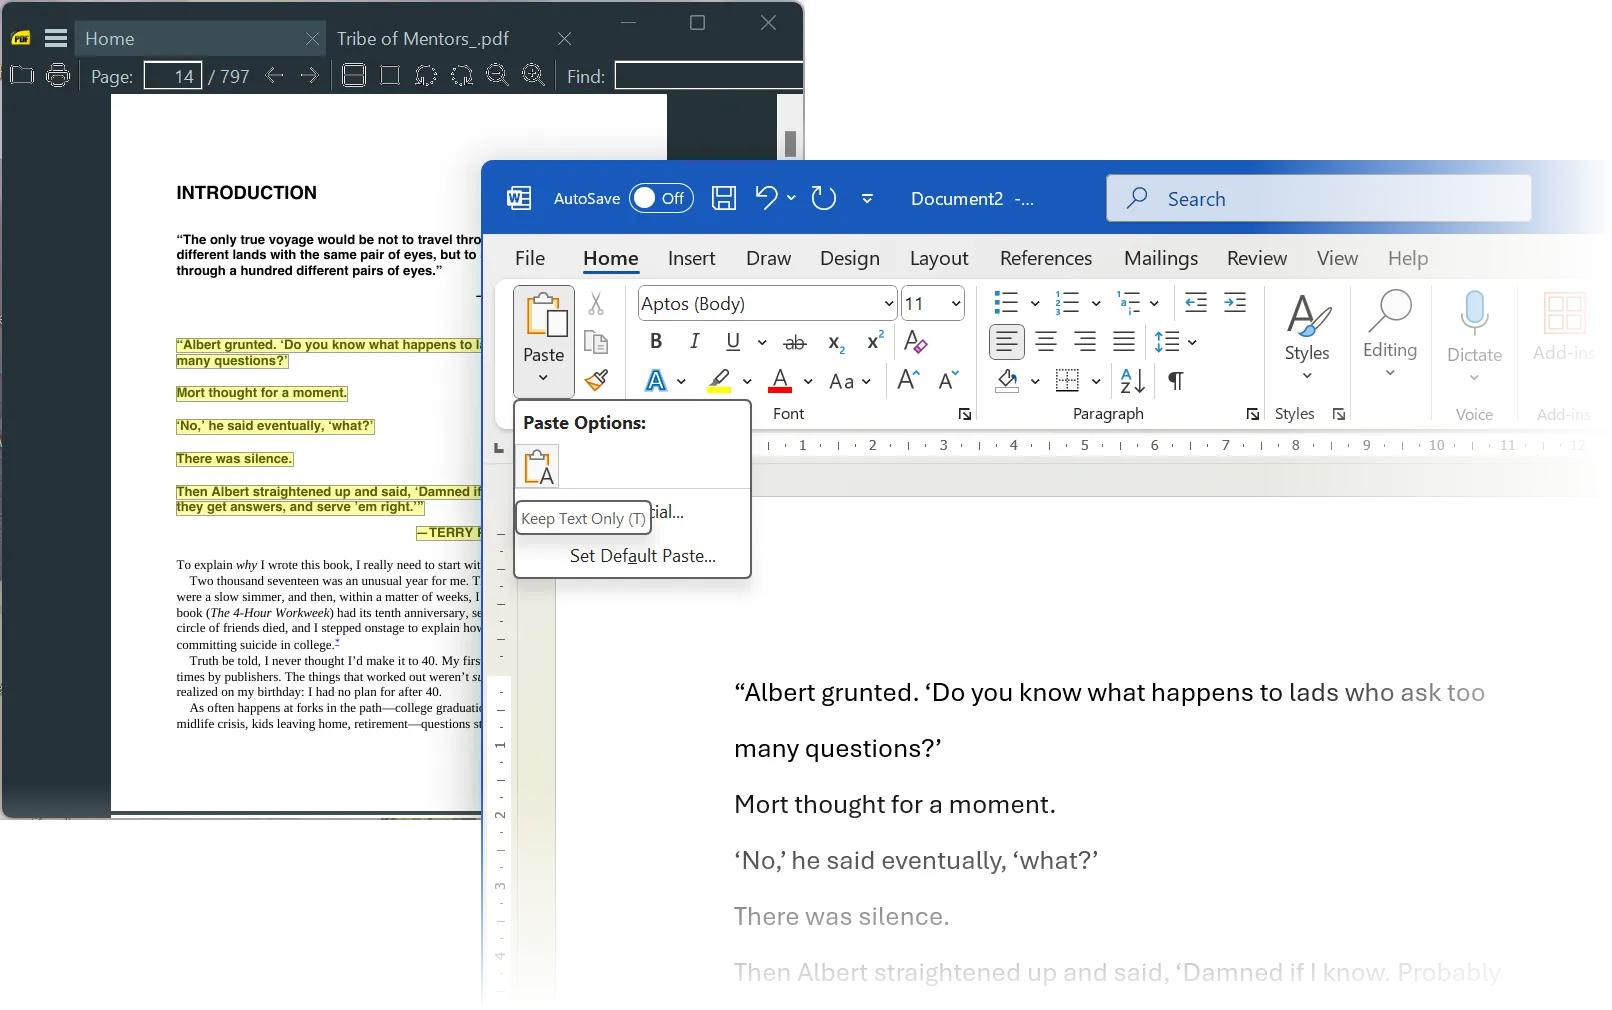1612x1010 pixels.
Task: Switch to the References ribbon tab
Action: 1045,258
